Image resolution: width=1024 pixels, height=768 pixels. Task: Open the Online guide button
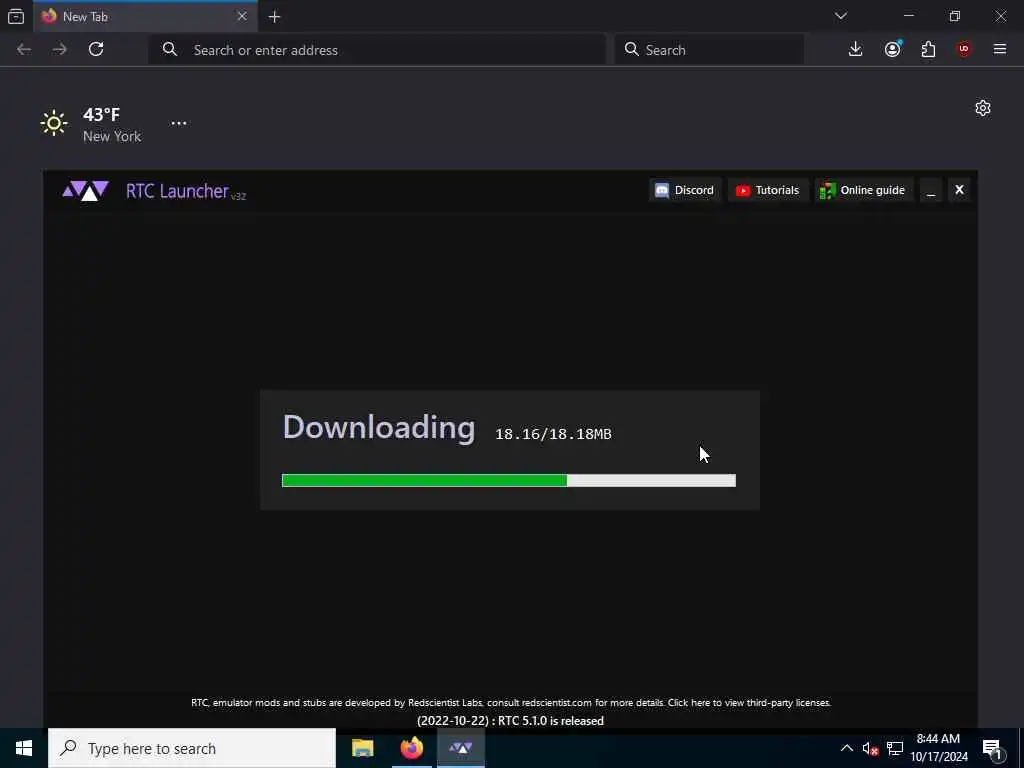(863, 190)
